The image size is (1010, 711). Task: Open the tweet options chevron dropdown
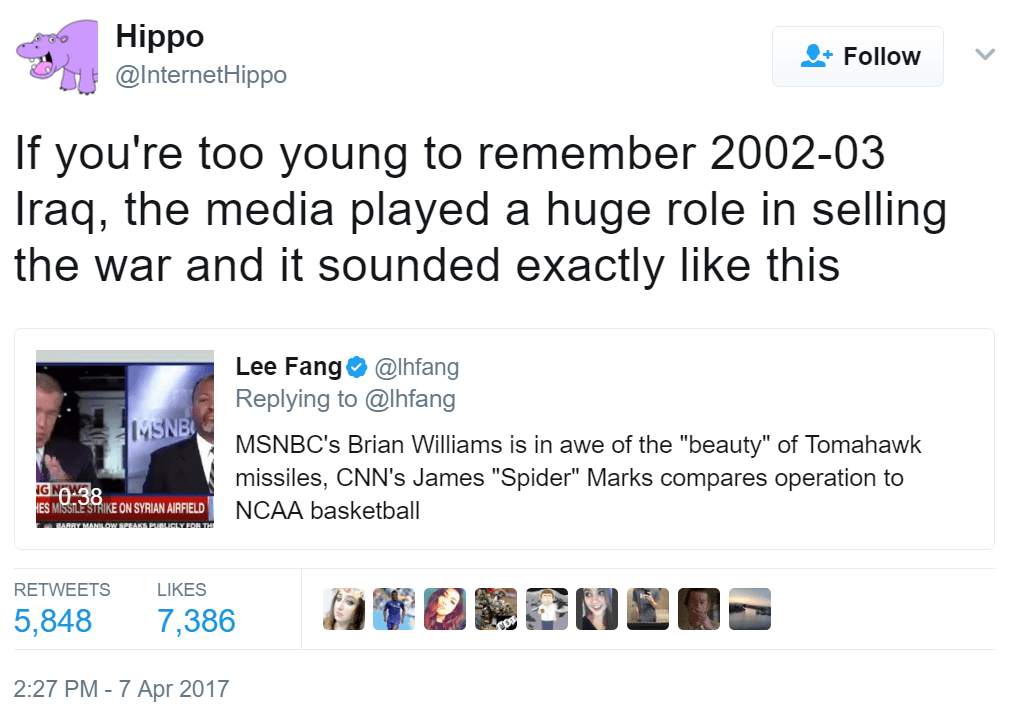click(x=985, y=55)
